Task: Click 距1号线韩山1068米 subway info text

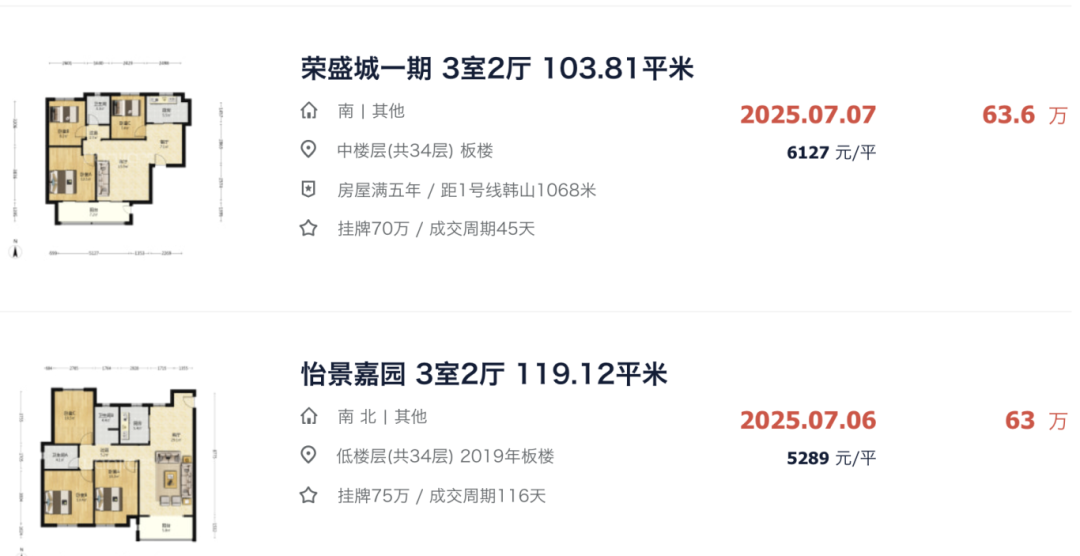Action: coord(518,190)
